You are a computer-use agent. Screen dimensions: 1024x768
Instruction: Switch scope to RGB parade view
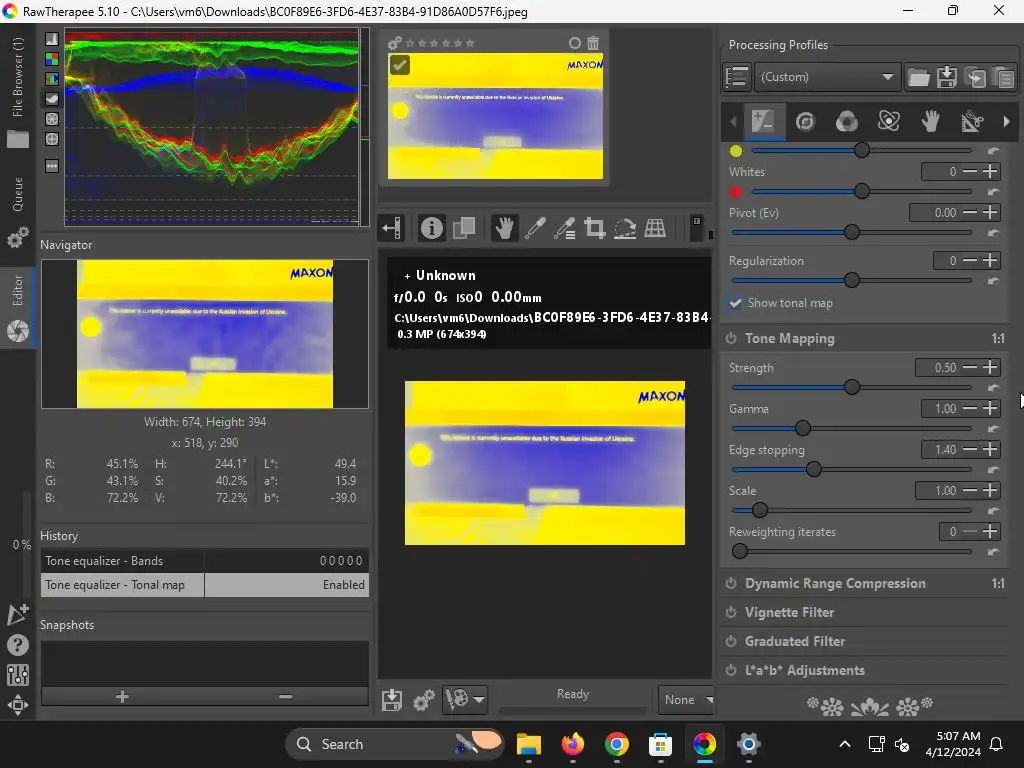tap(52, 79)
